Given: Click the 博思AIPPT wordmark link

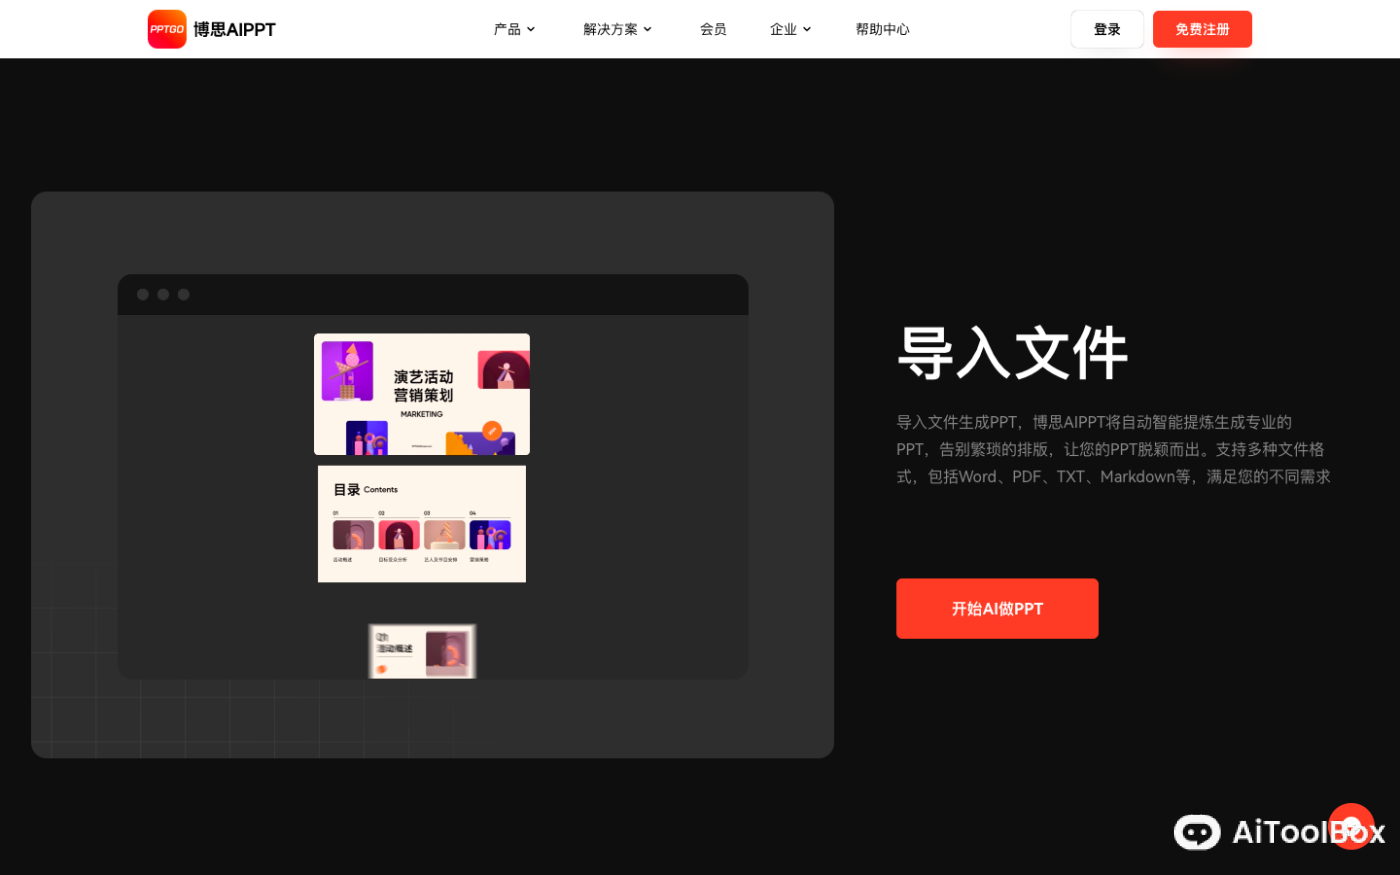Looking at the screenshot, I should point(240,29).
